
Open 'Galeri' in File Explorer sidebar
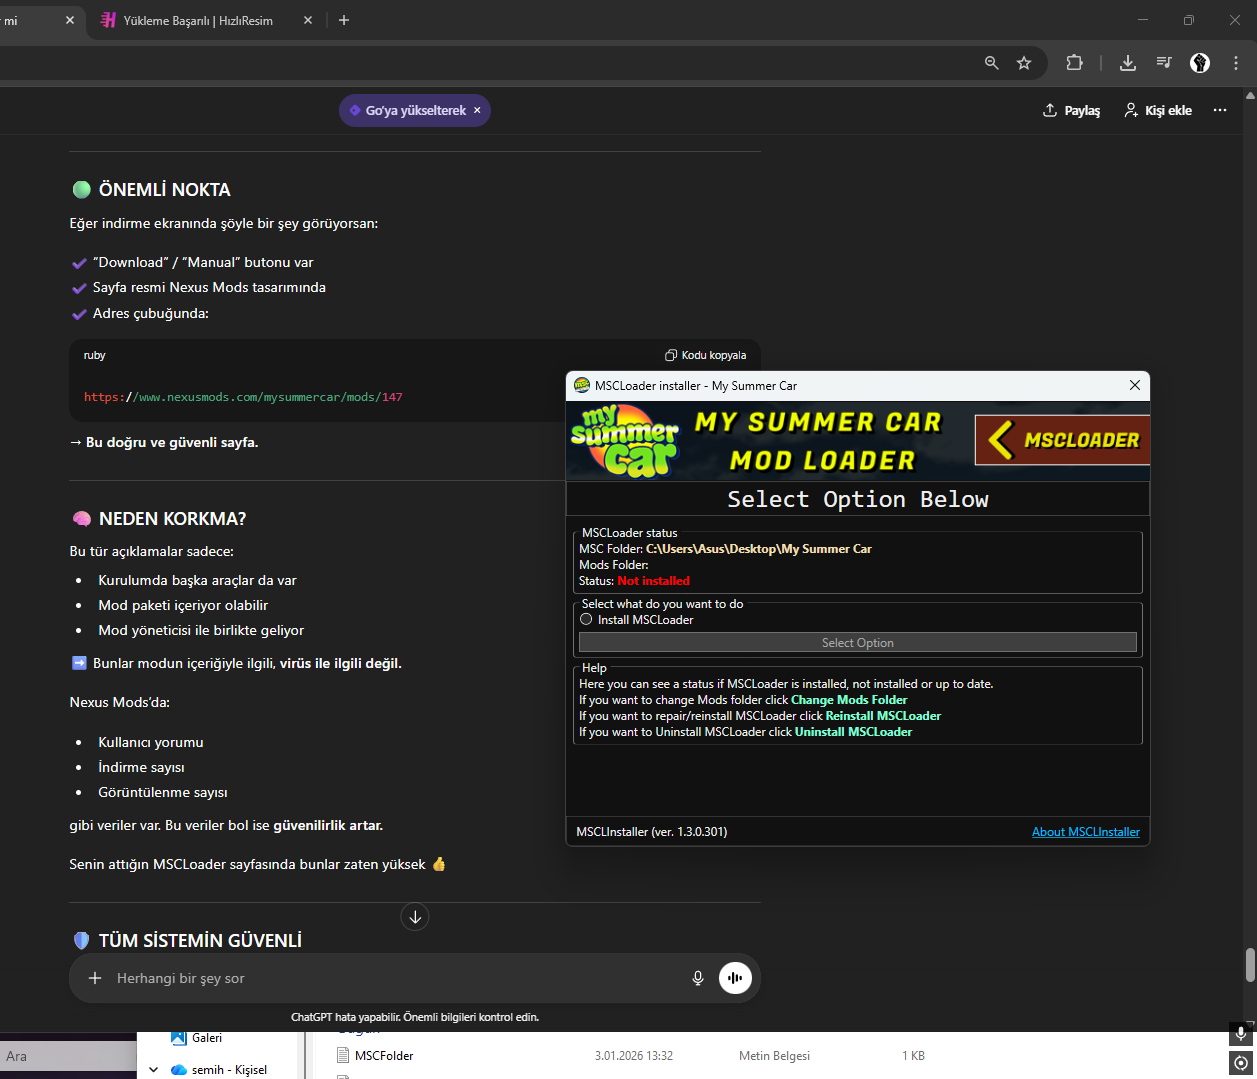tap(207, 1038)
